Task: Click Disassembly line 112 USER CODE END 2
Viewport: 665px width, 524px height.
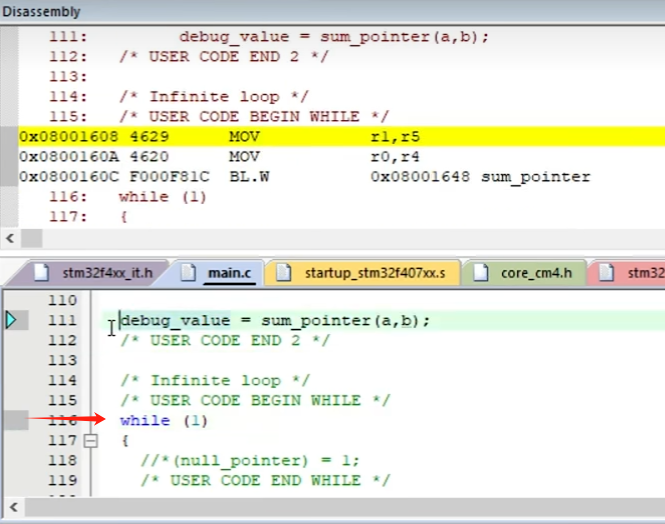Action: pyautogui.click(x=224, y=57)
